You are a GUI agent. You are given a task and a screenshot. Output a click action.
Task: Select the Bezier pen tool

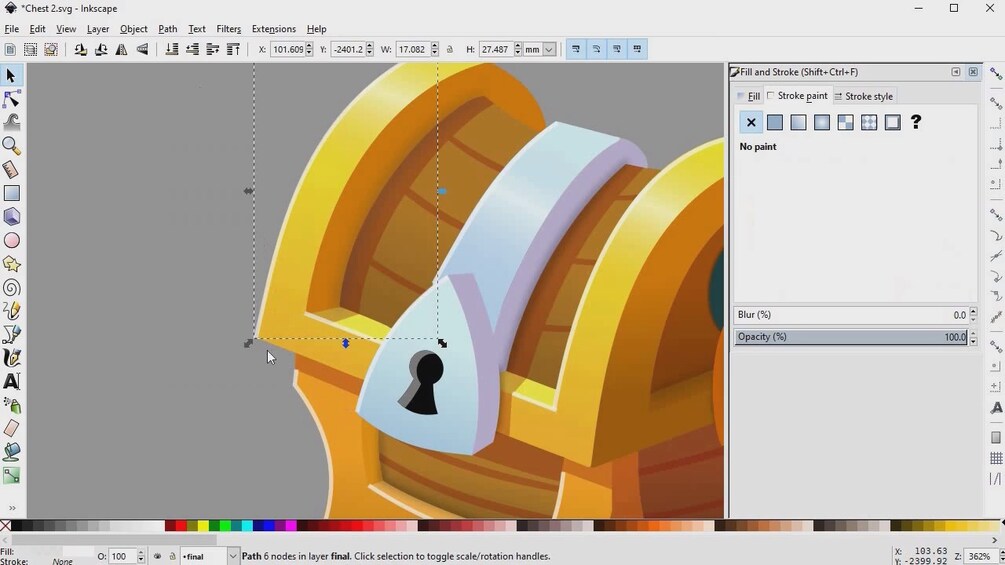coord(11,334)
